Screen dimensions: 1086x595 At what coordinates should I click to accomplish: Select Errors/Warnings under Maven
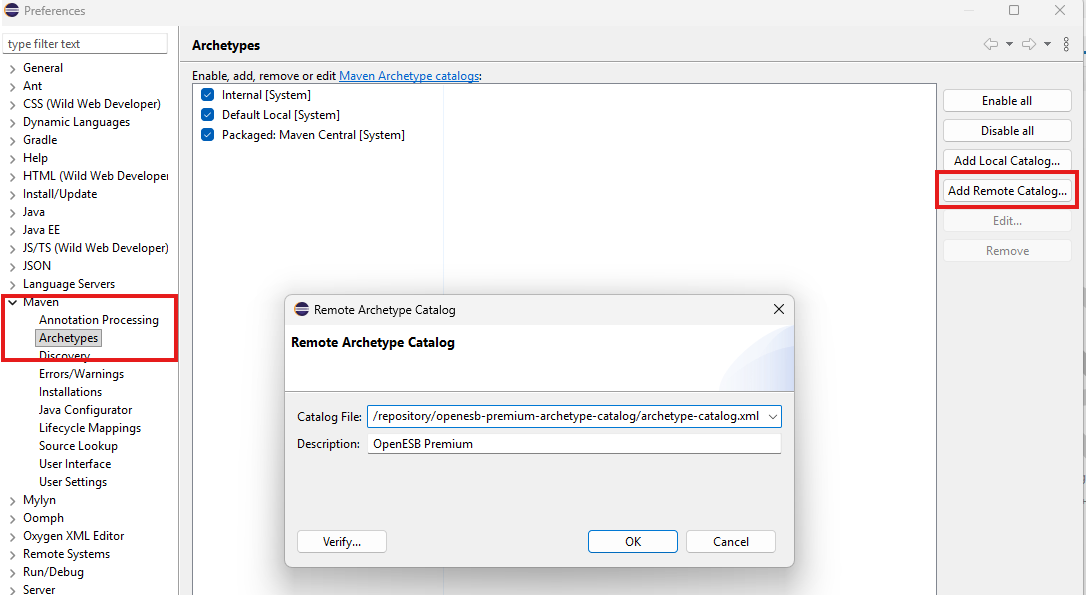(x=81, y=373)
